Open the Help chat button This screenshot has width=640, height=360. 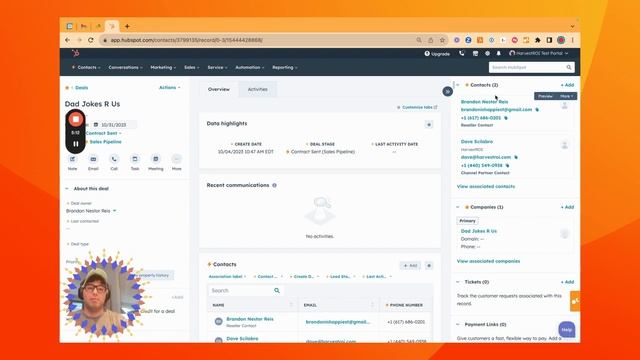coord(567,329)
